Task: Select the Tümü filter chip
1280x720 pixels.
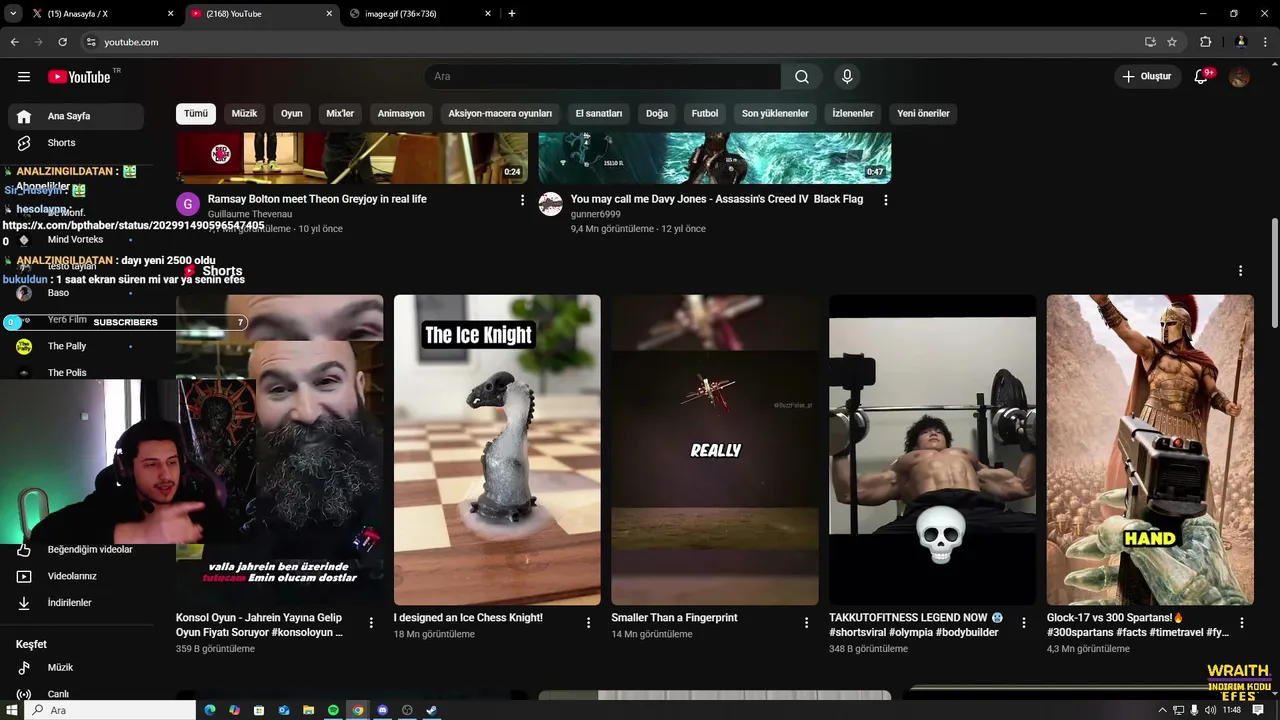Action: click(196, 114)
